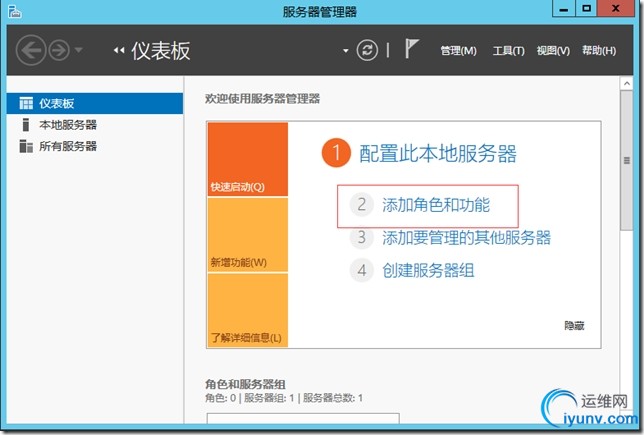Click the scrollbar up arrow
The height and width of the screenshot is (435, 644).
click(627, 84)
